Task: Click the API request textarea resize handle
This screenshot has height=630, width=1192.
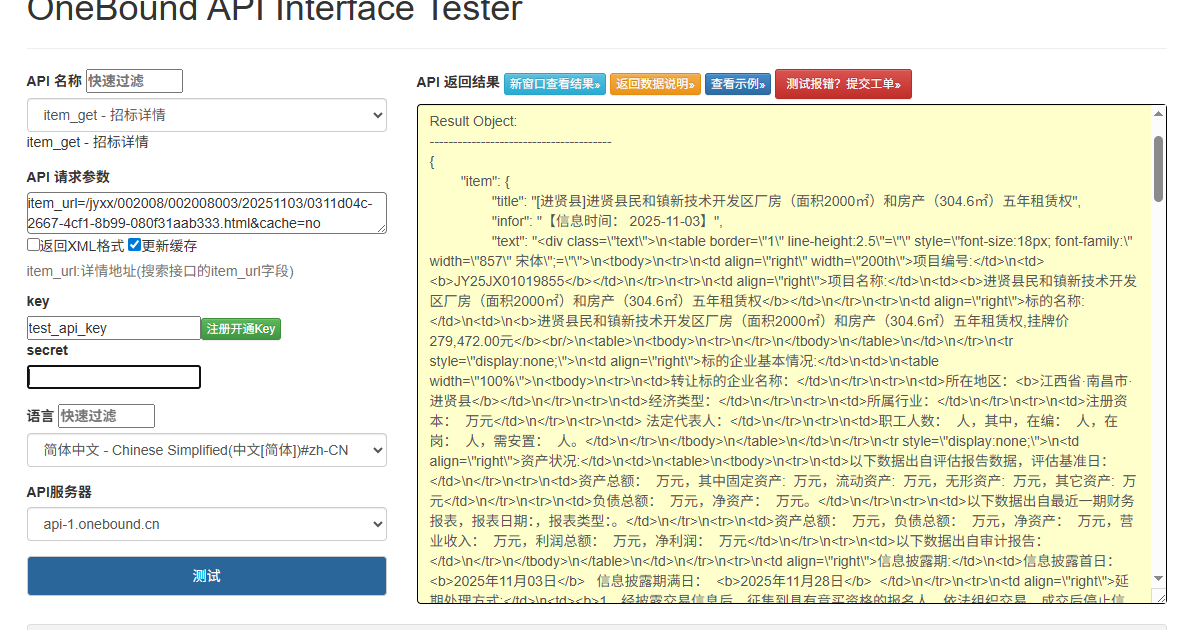Action: tap(382, 228)
